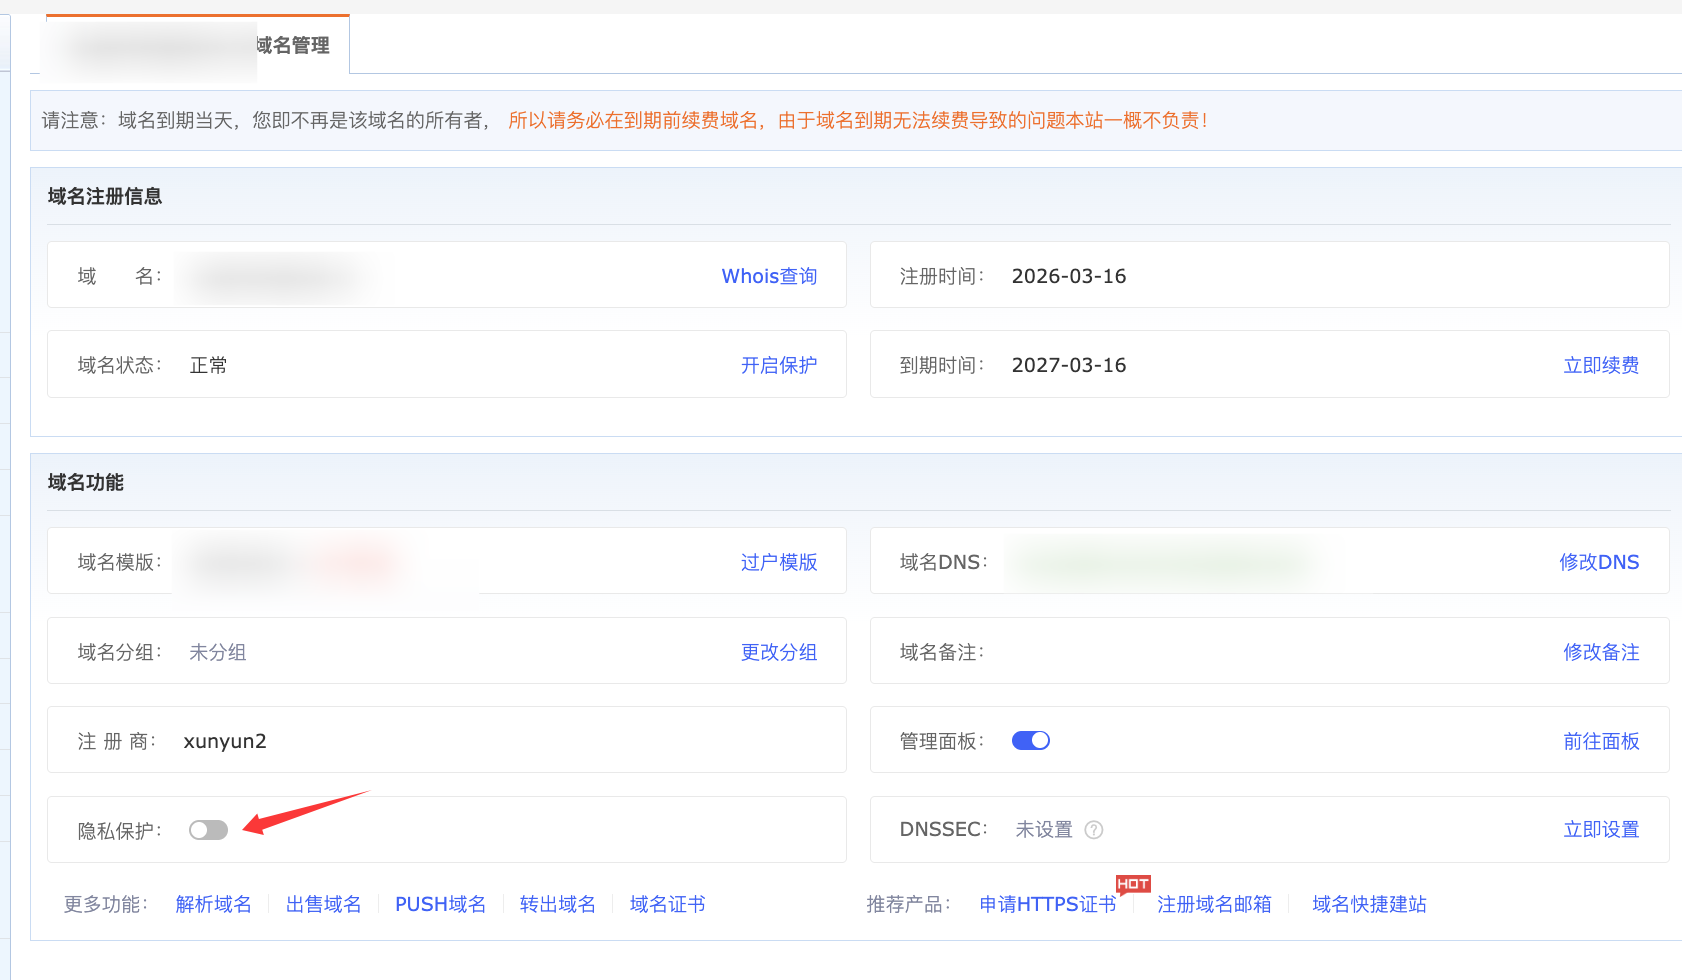
Task: Turn off the 管理面板 toggle switch
Action: [1031, 741]
